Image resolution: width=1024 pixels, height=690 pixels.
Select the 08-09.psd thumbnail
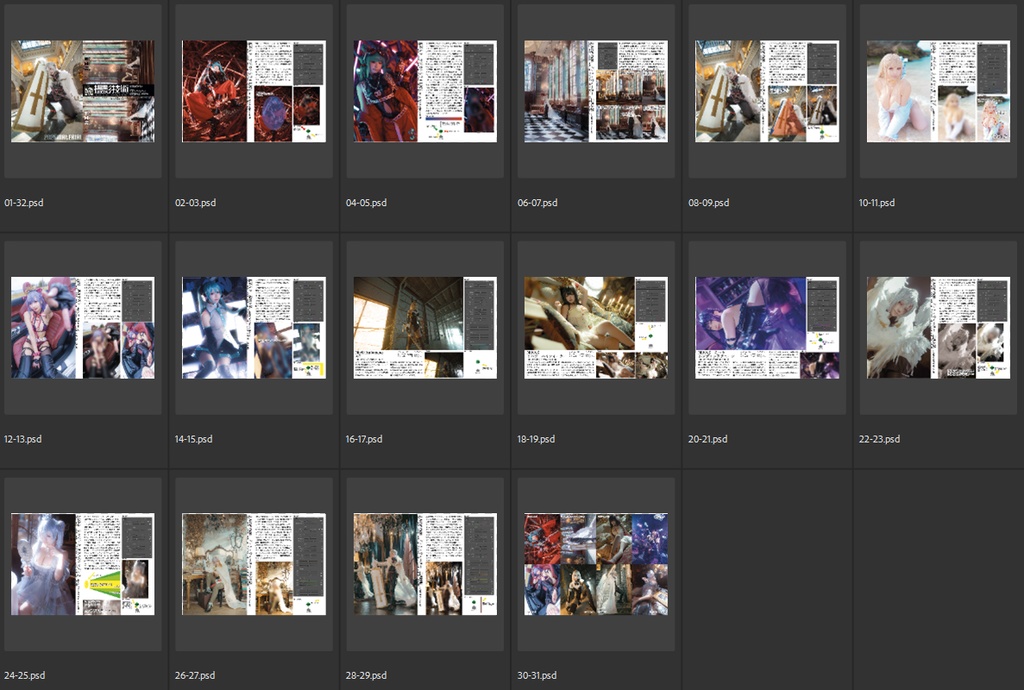click(x=767, y=91)
